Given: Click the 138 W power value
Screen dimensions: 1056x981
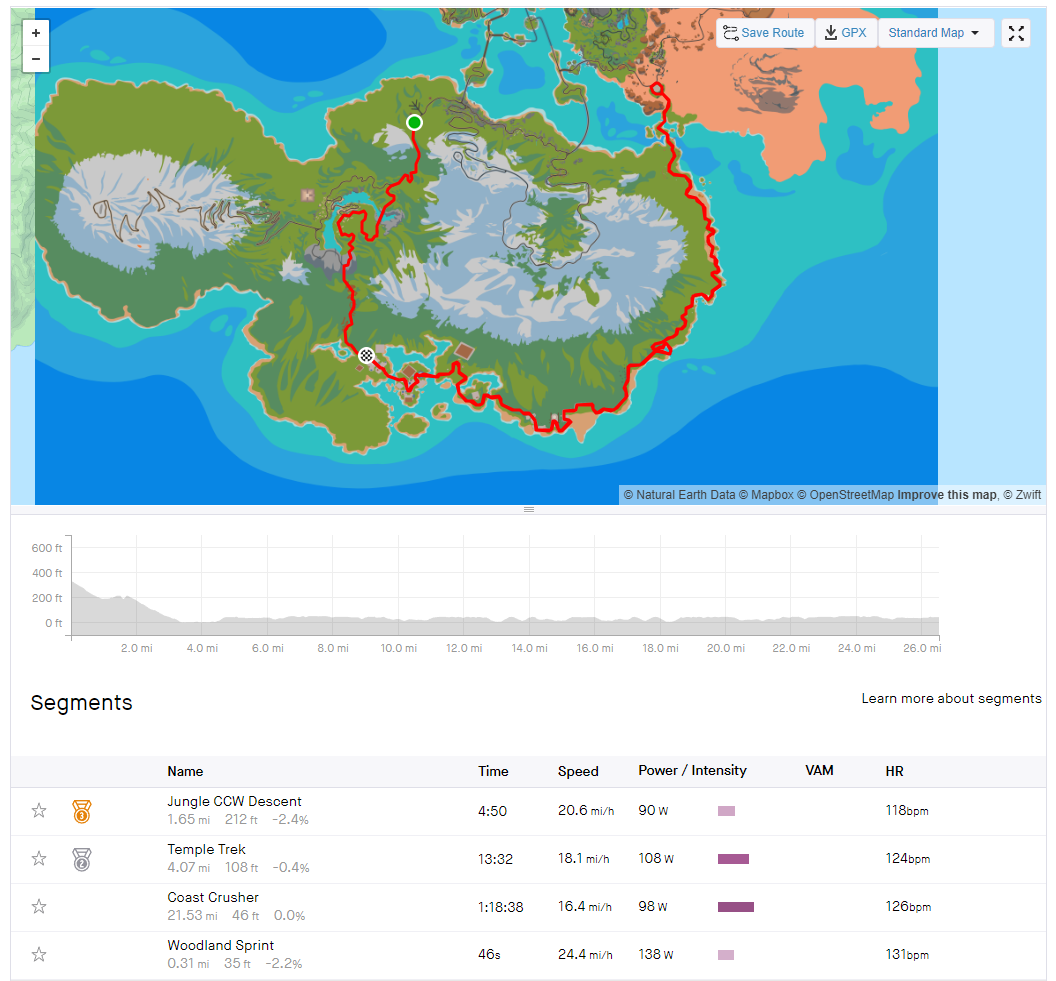Looking at the screenshot, I should [655, 955].
